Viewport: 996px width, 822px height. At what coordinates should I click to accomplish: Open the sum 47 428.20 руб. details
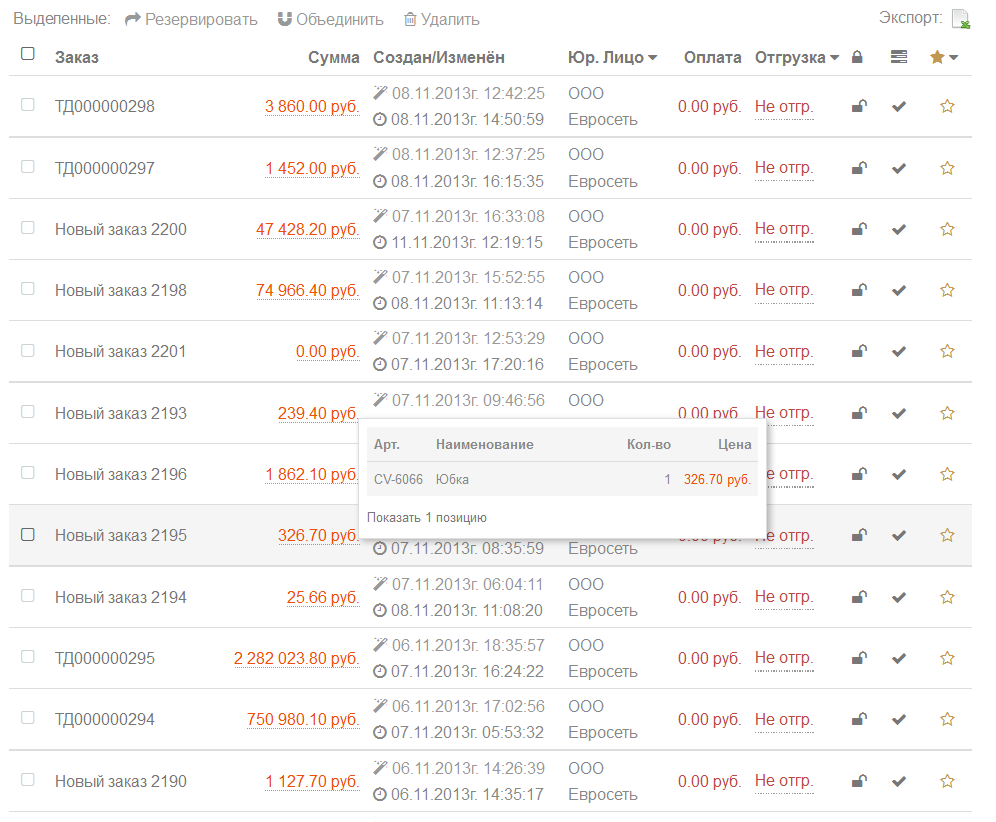tap(307, 229)
